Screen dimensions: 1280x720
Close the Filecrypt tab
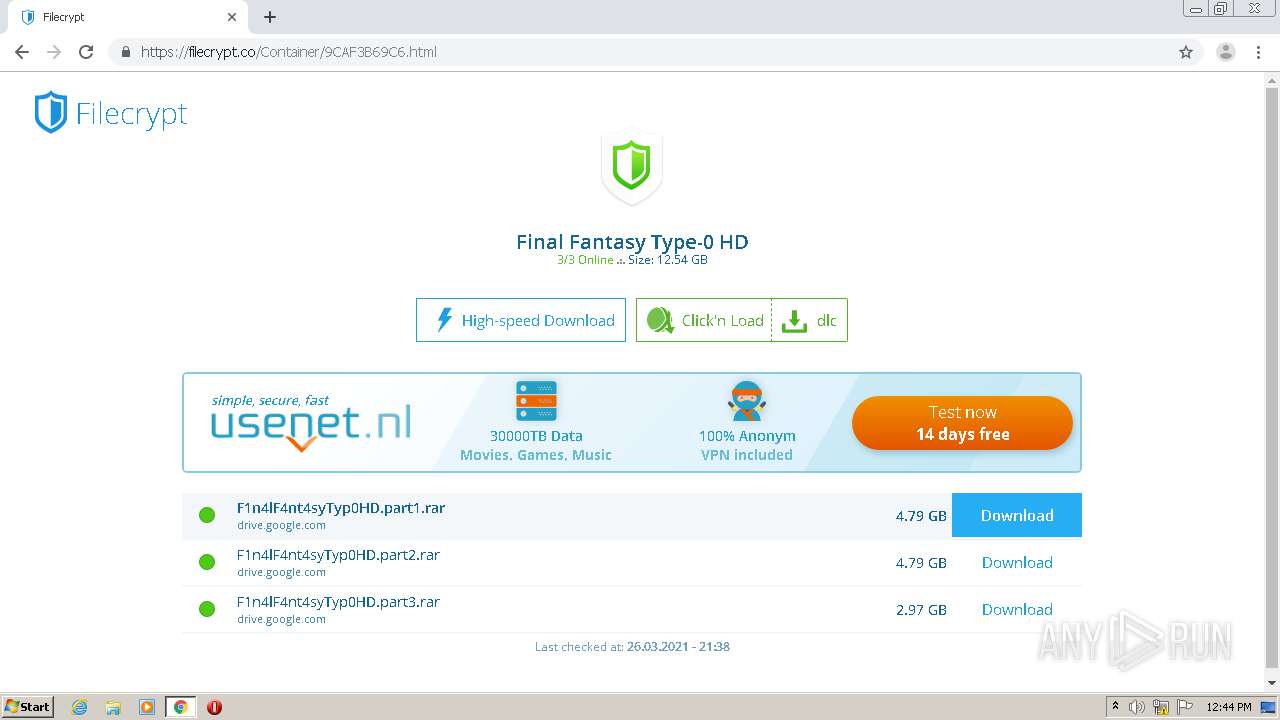(232, 17)
